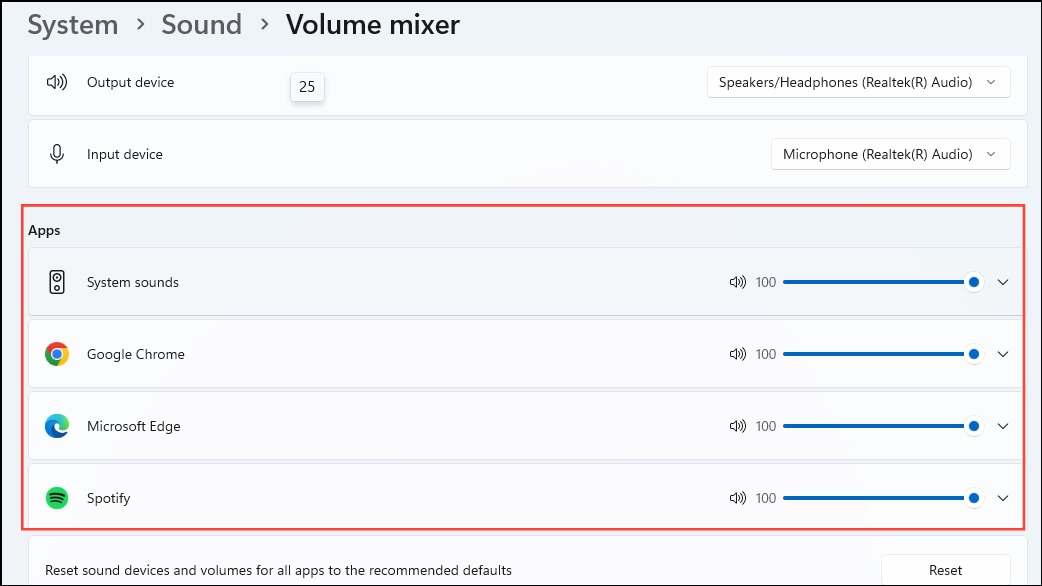Click the Microsoft Edge app icon
This screenshot has height=586, width=1042.
point(57,426)
